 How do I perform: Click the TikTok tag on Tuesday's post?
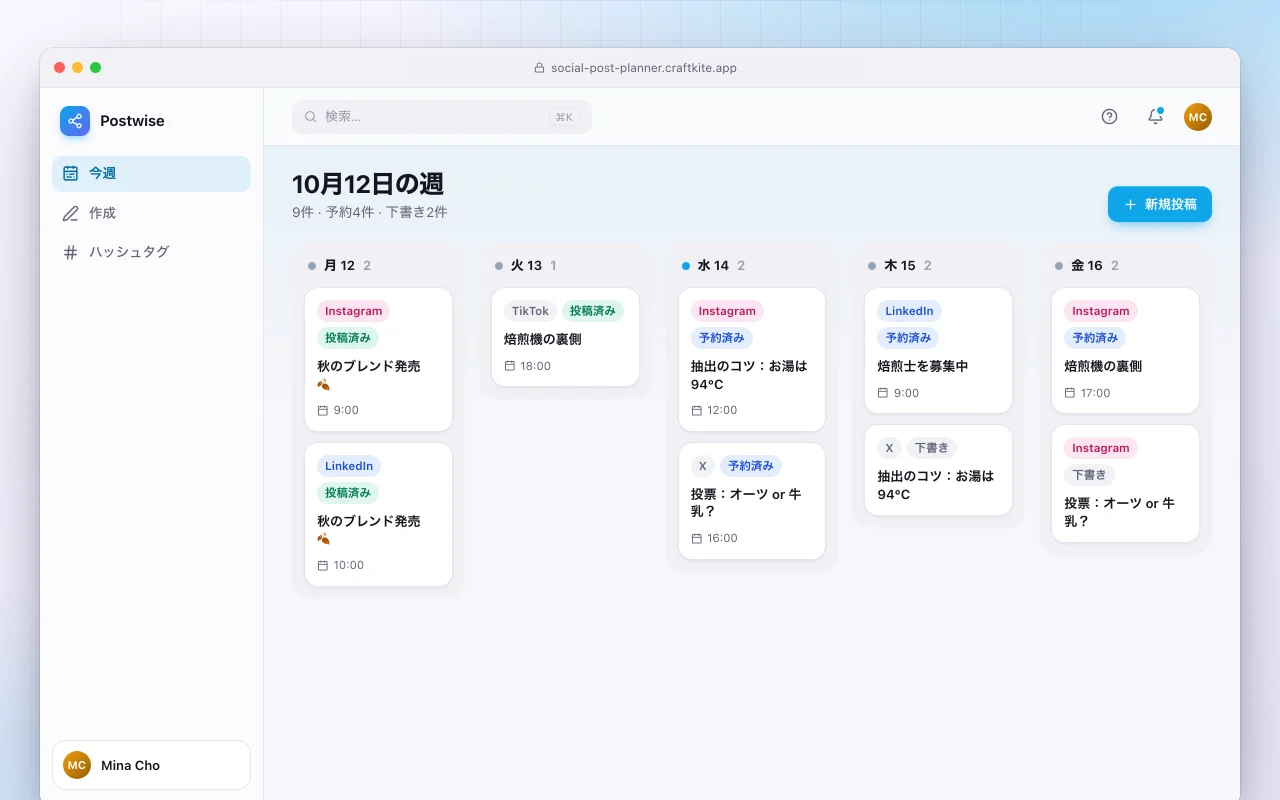click(x=530, y=311)
